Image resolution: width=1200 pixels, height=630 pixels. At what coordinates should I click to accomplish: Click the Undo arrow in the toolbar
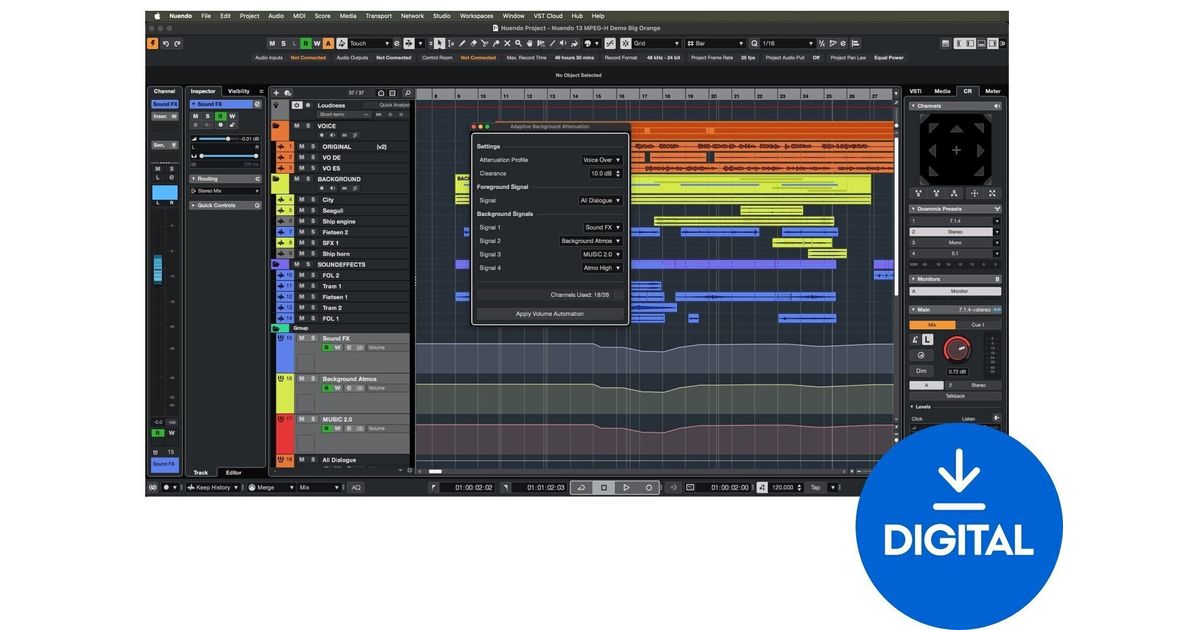[x=166, y=43]
